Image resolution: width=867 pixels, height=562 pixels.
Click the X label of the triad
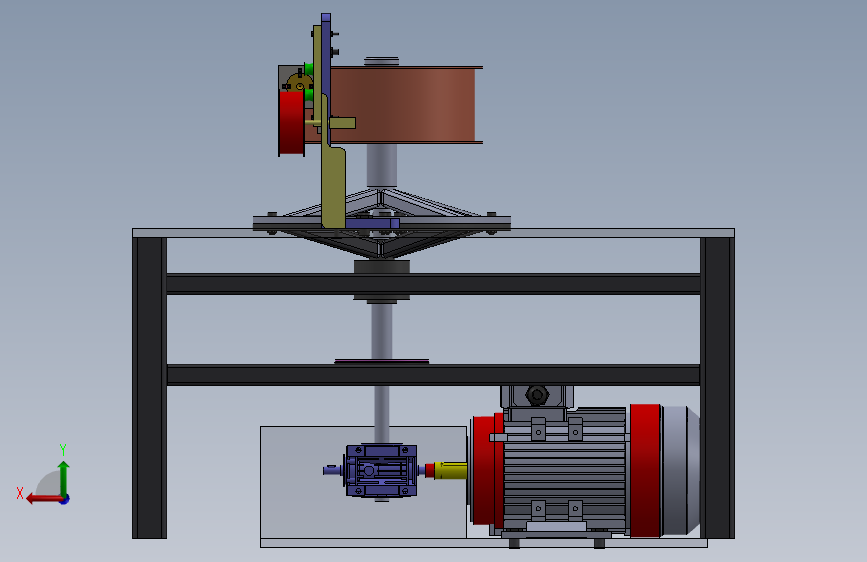pyautogui.click(x=20, y=493)
